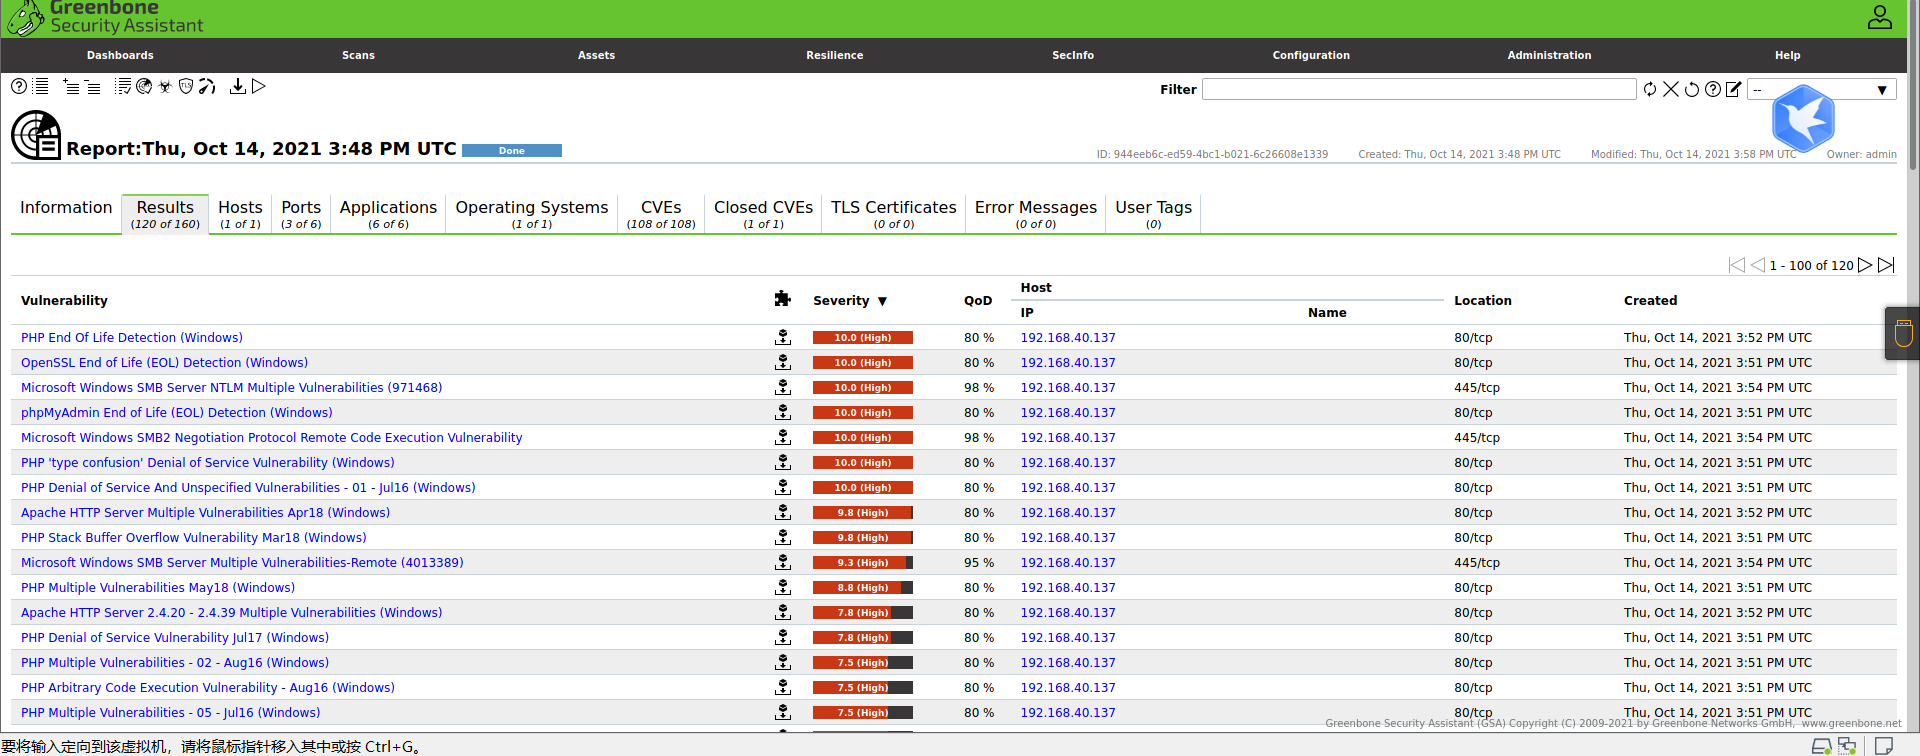1920x756 pixels.
Task: Click 8.8 (High) severity bar
Action: (863, 588)
